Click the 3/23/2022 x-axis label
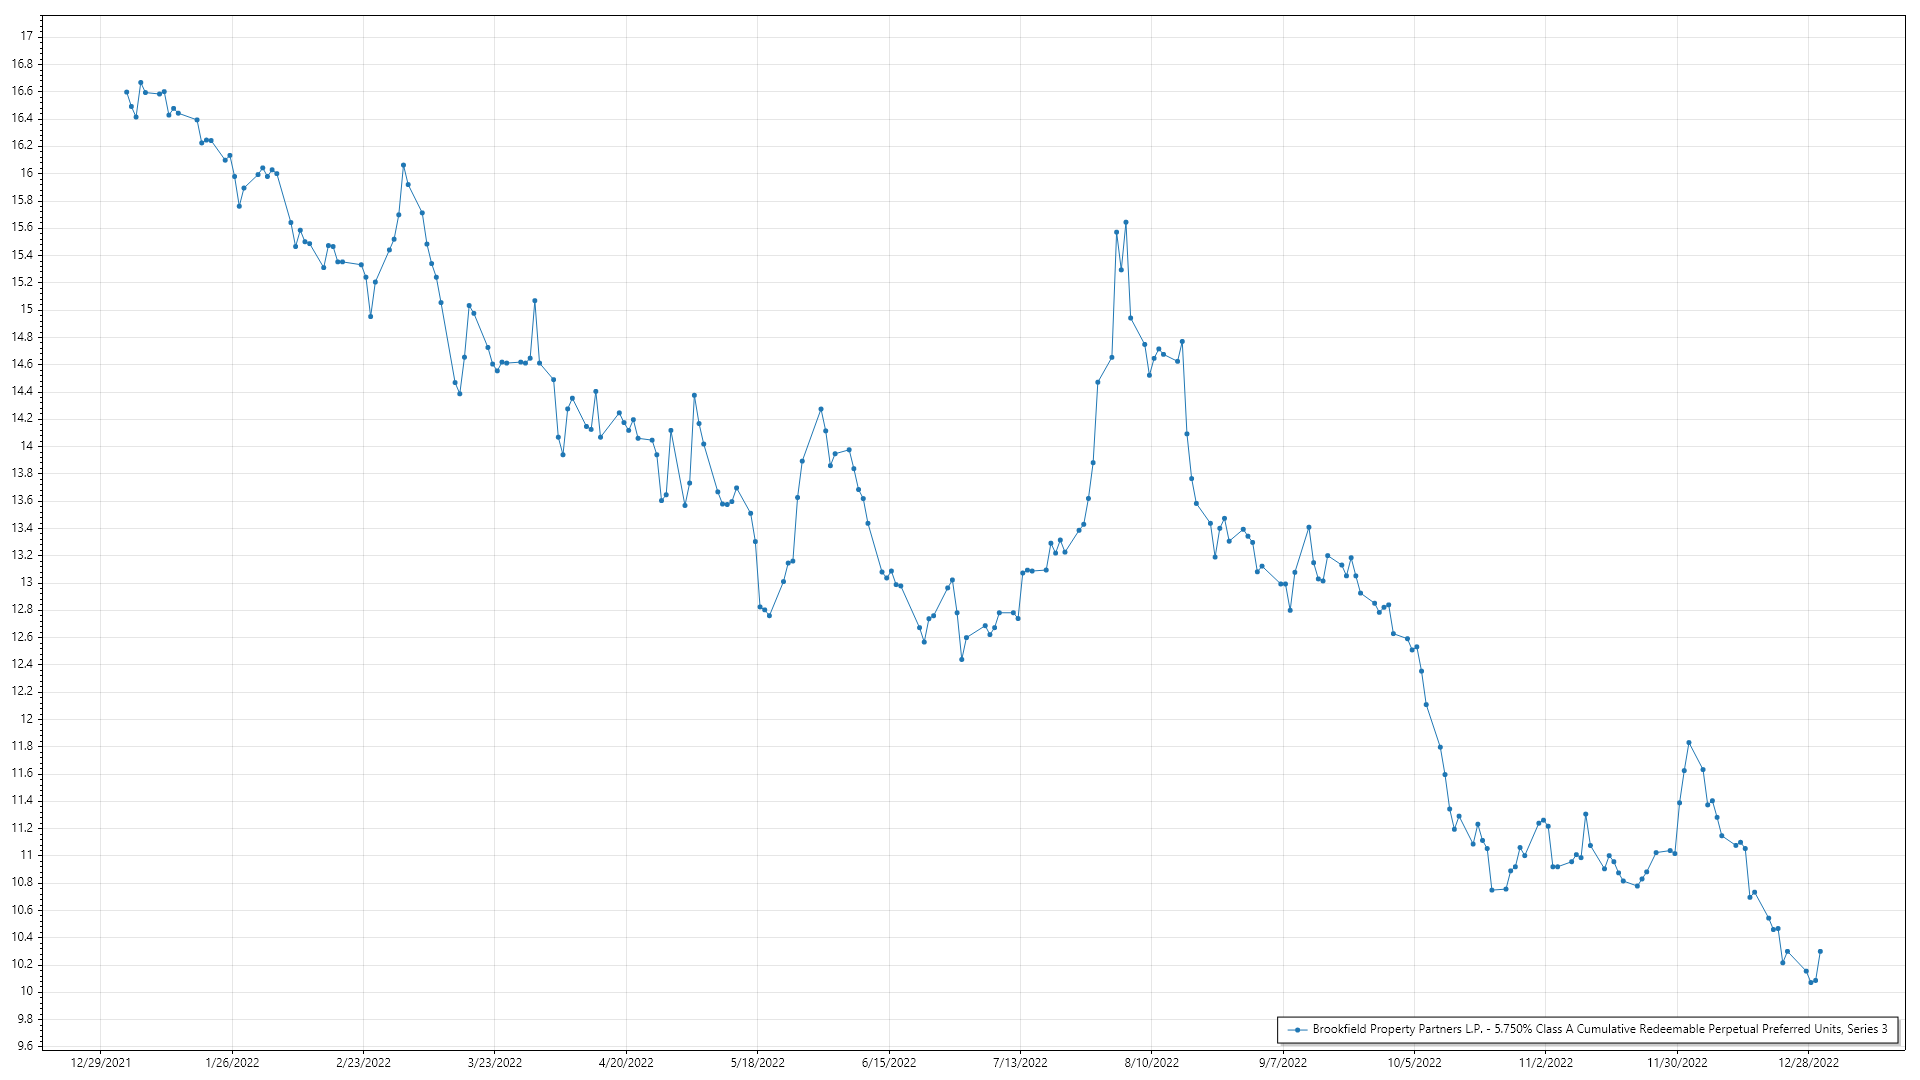This screenshot has width=1920, height=1080. click(495, 1062)
